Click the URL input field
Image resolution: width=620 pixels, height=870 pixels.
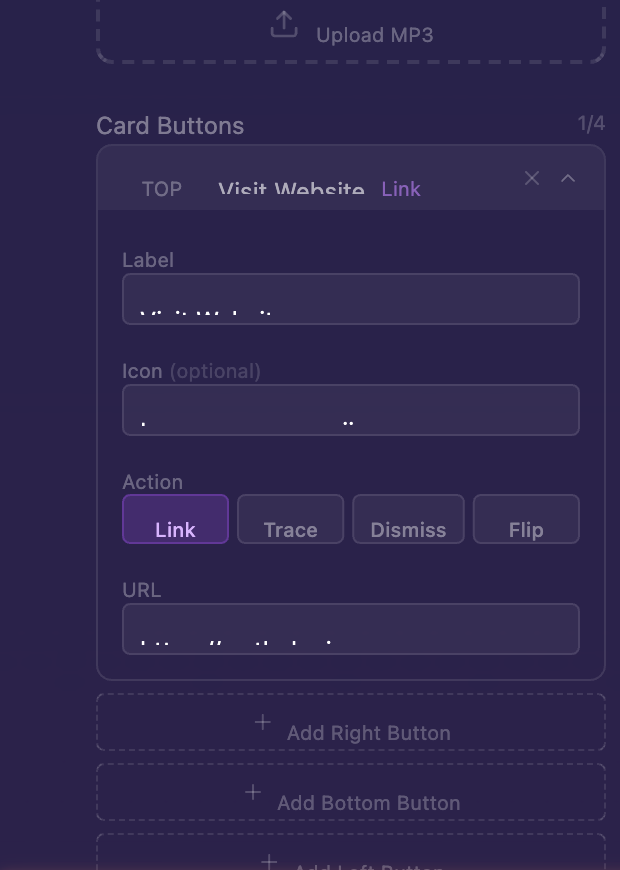click(x=350, y=628)
